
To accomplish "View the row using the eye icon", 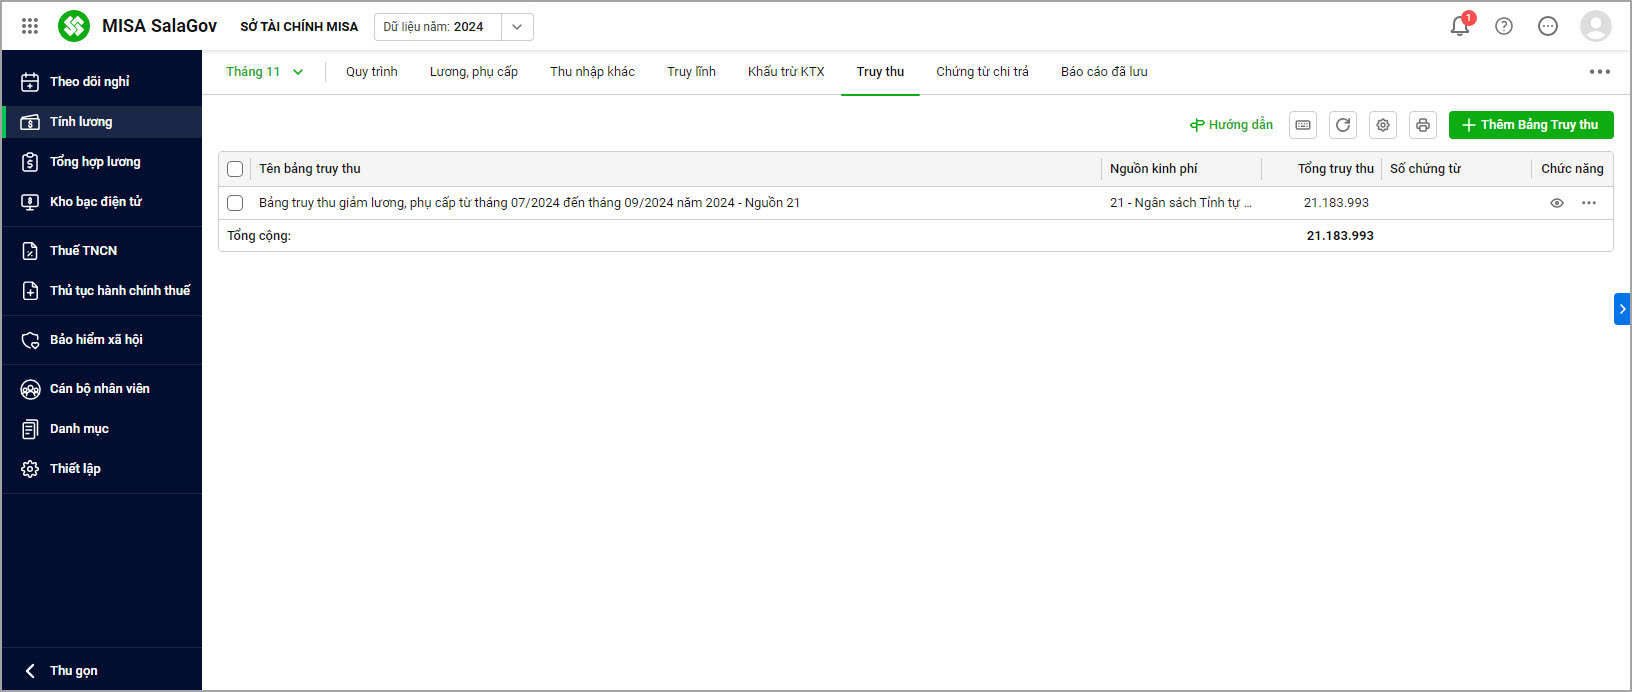I will pyautogui.click(x=1557, y=203).
